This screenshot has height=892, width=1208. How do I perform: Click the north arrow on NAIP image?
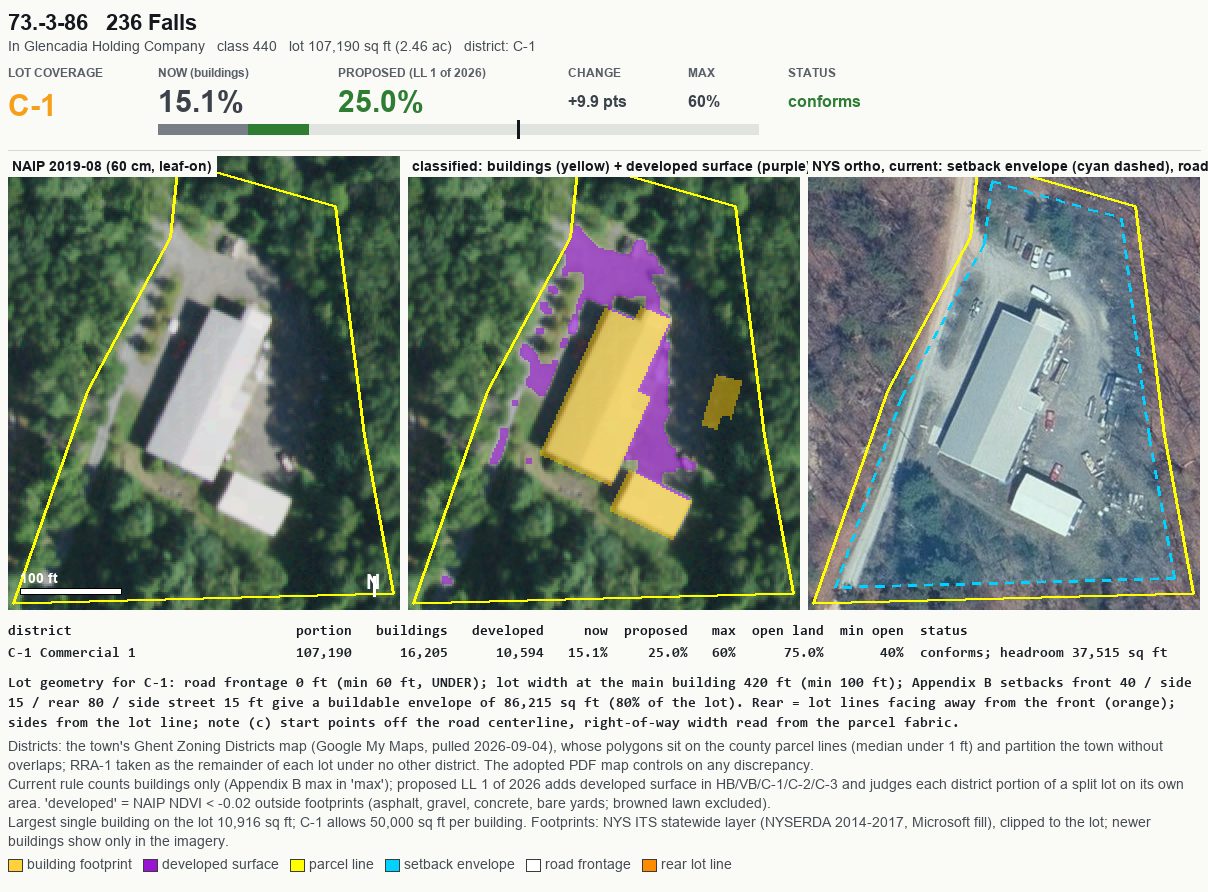(x=373, y=585)
